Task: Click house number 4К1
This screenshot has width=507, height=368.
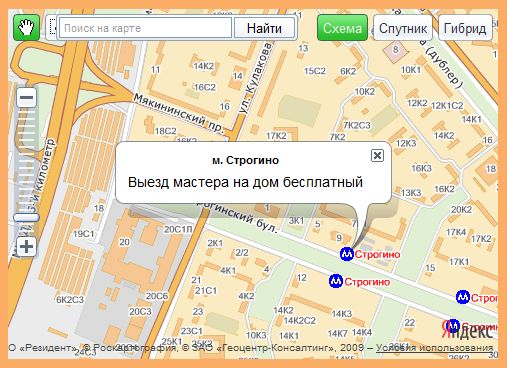Action: click(x=228, y=270)
